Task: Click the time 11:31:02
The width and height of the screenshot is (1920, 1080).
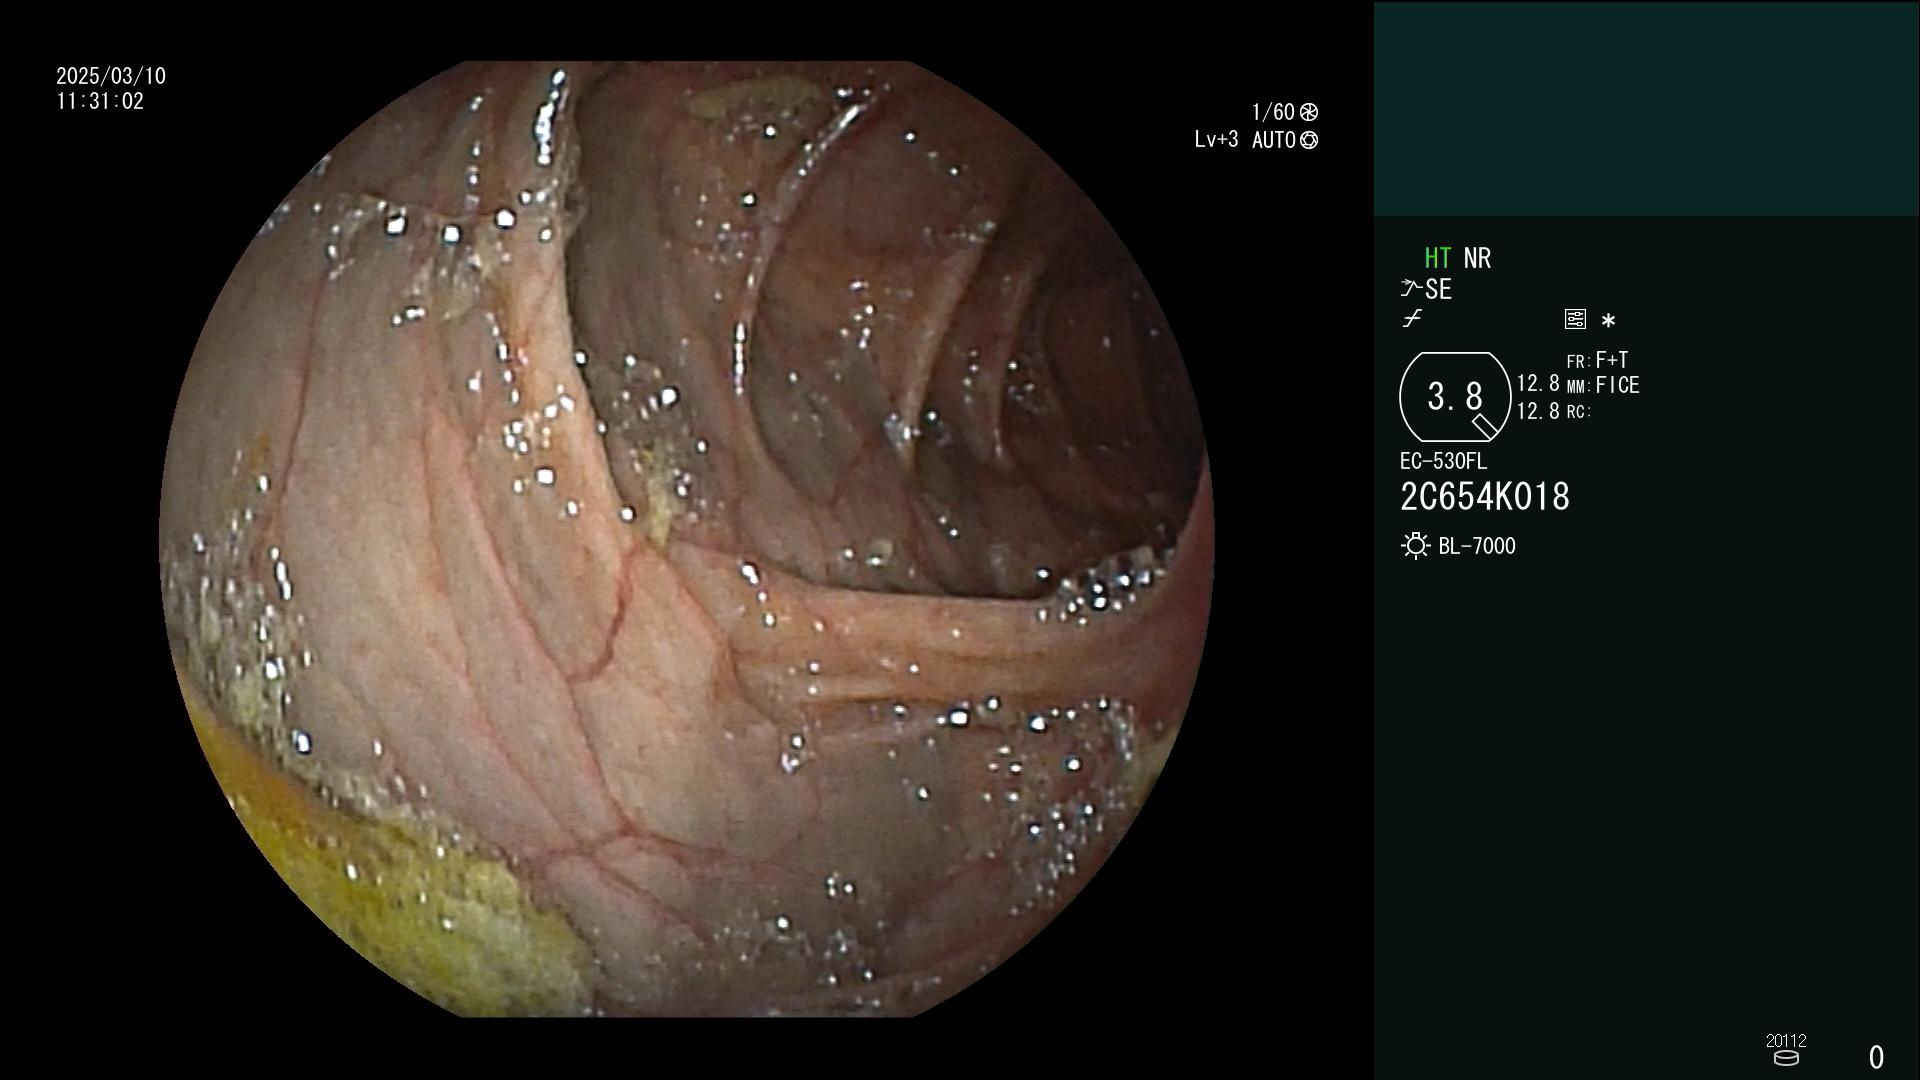Action: pyautogui.click(x=100, y=101)
